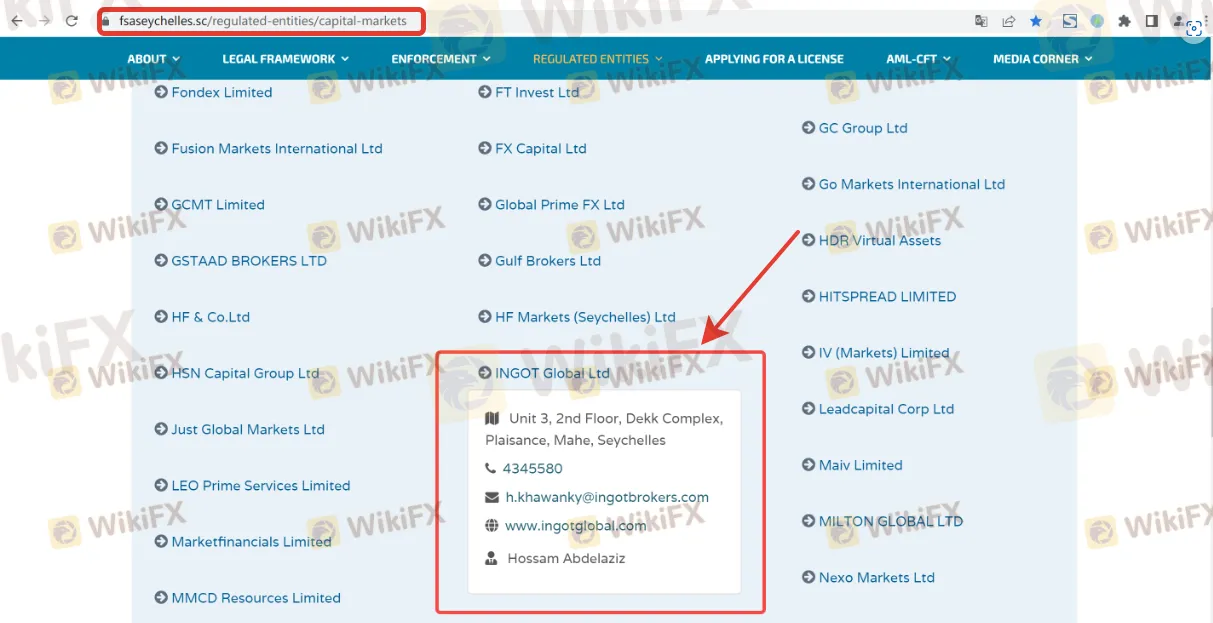
Task: Open the S extension icon
Action: 1069,20
